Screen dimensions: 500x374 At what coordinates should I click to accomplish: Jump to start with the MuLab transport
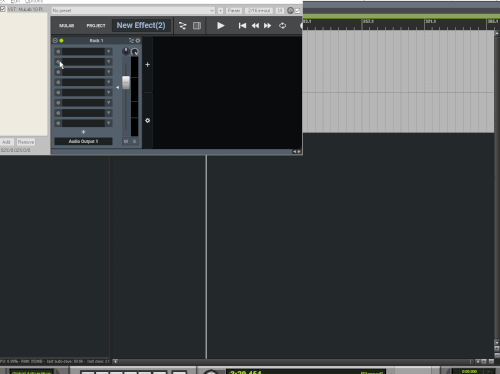[x=242, y=26]
